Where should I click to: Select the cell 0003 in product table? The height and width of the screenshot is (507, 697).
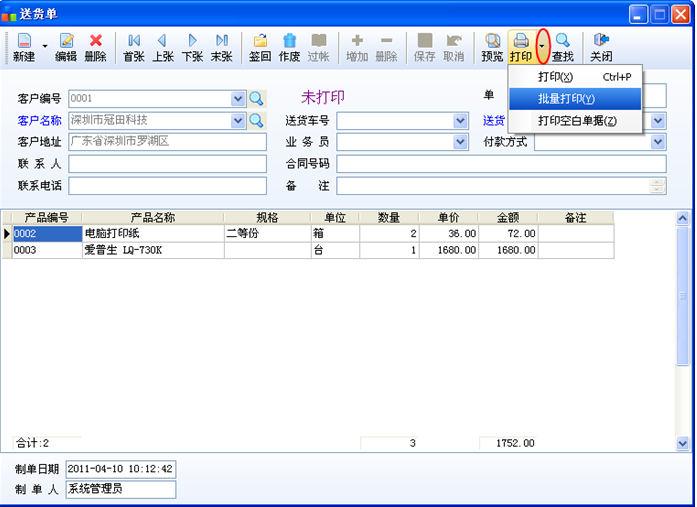pyautogui.click(x=47, y=250)
